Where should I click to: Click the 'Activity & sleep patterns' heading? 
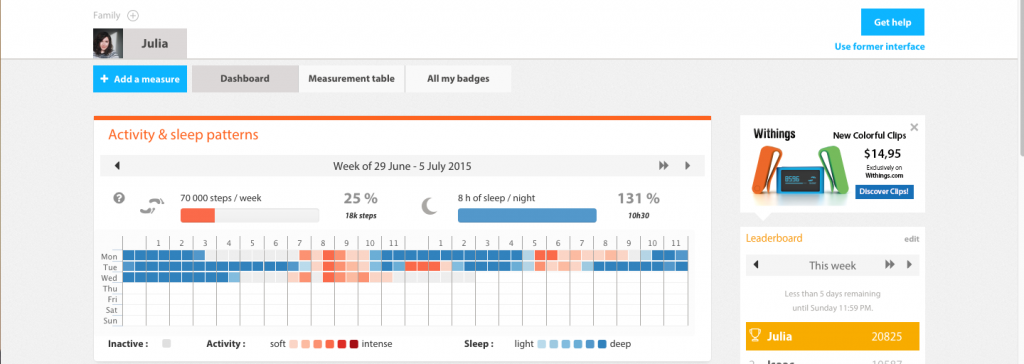click(184, 135)
